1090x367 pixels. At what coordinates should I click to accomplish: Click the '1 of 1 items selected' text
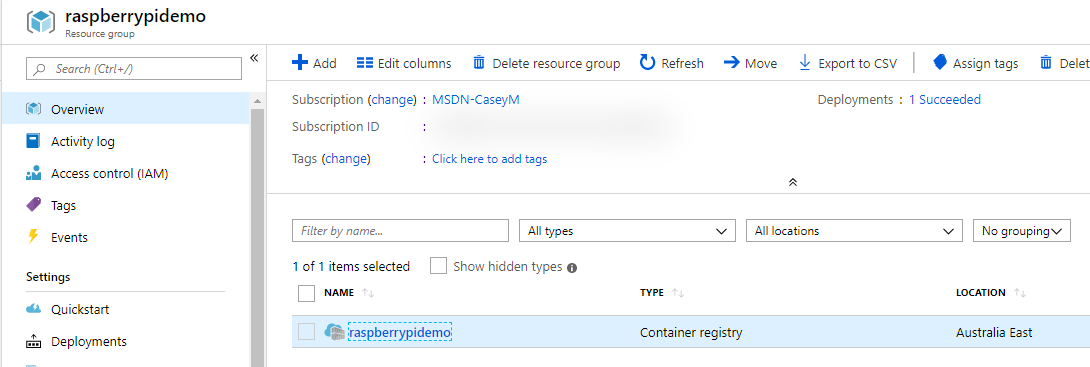tap(352, 266)
